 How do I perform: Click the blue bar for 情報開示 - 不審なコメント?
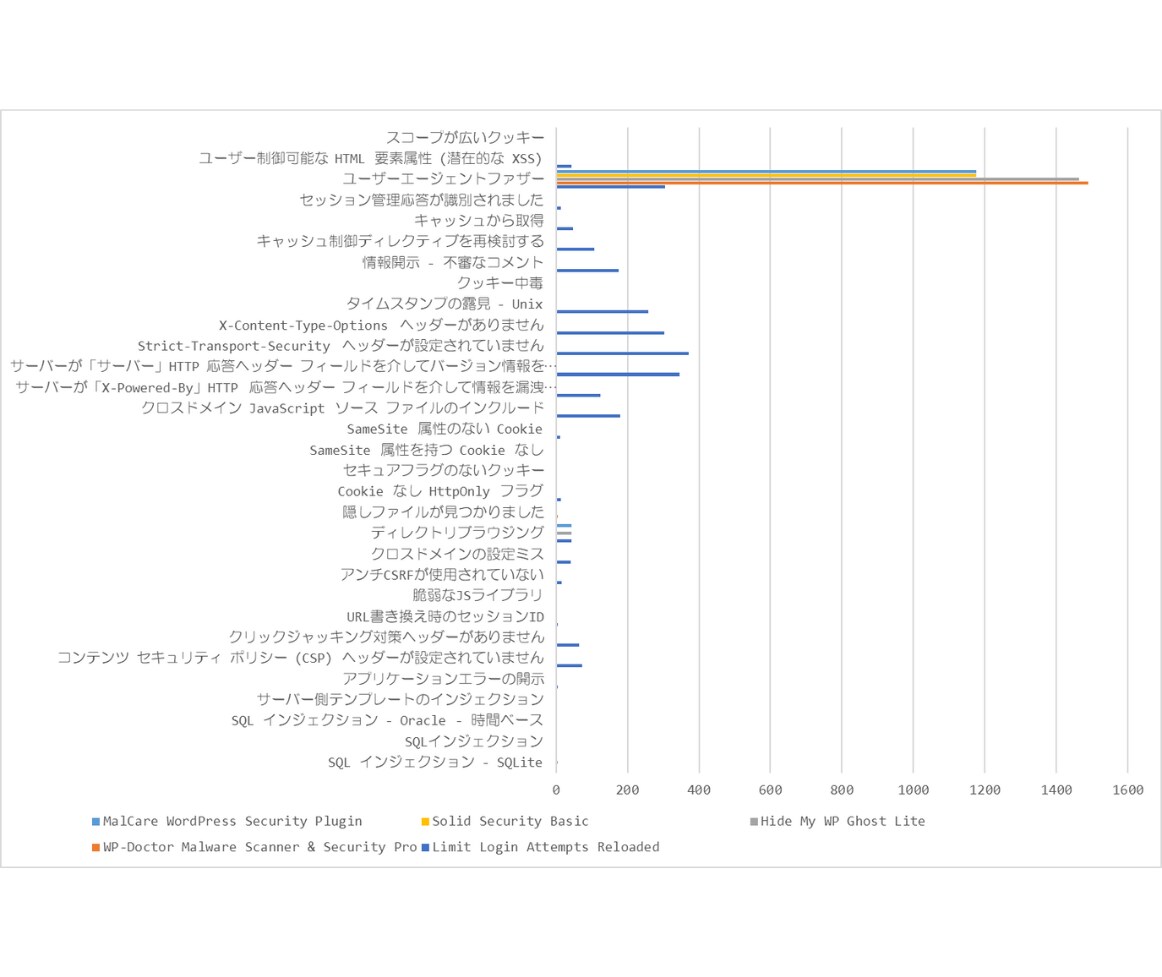588,271
